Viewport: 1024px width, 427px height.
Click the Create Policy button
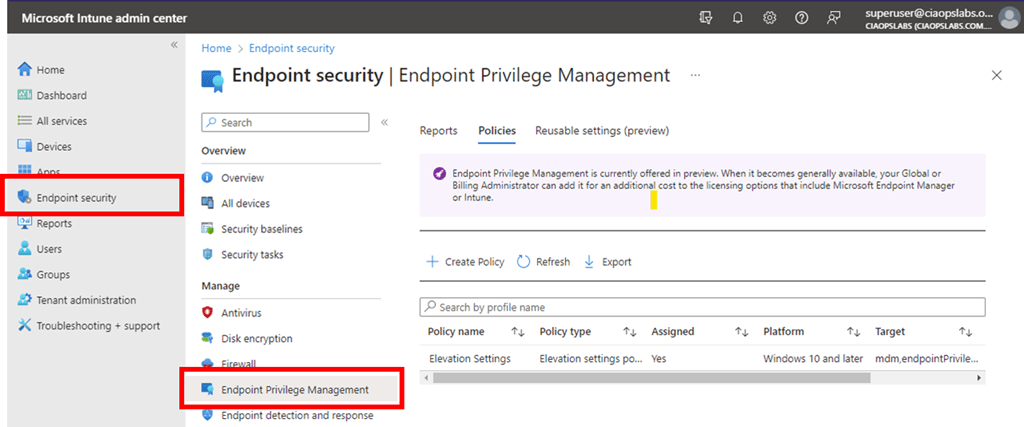(x=465, y=262)
